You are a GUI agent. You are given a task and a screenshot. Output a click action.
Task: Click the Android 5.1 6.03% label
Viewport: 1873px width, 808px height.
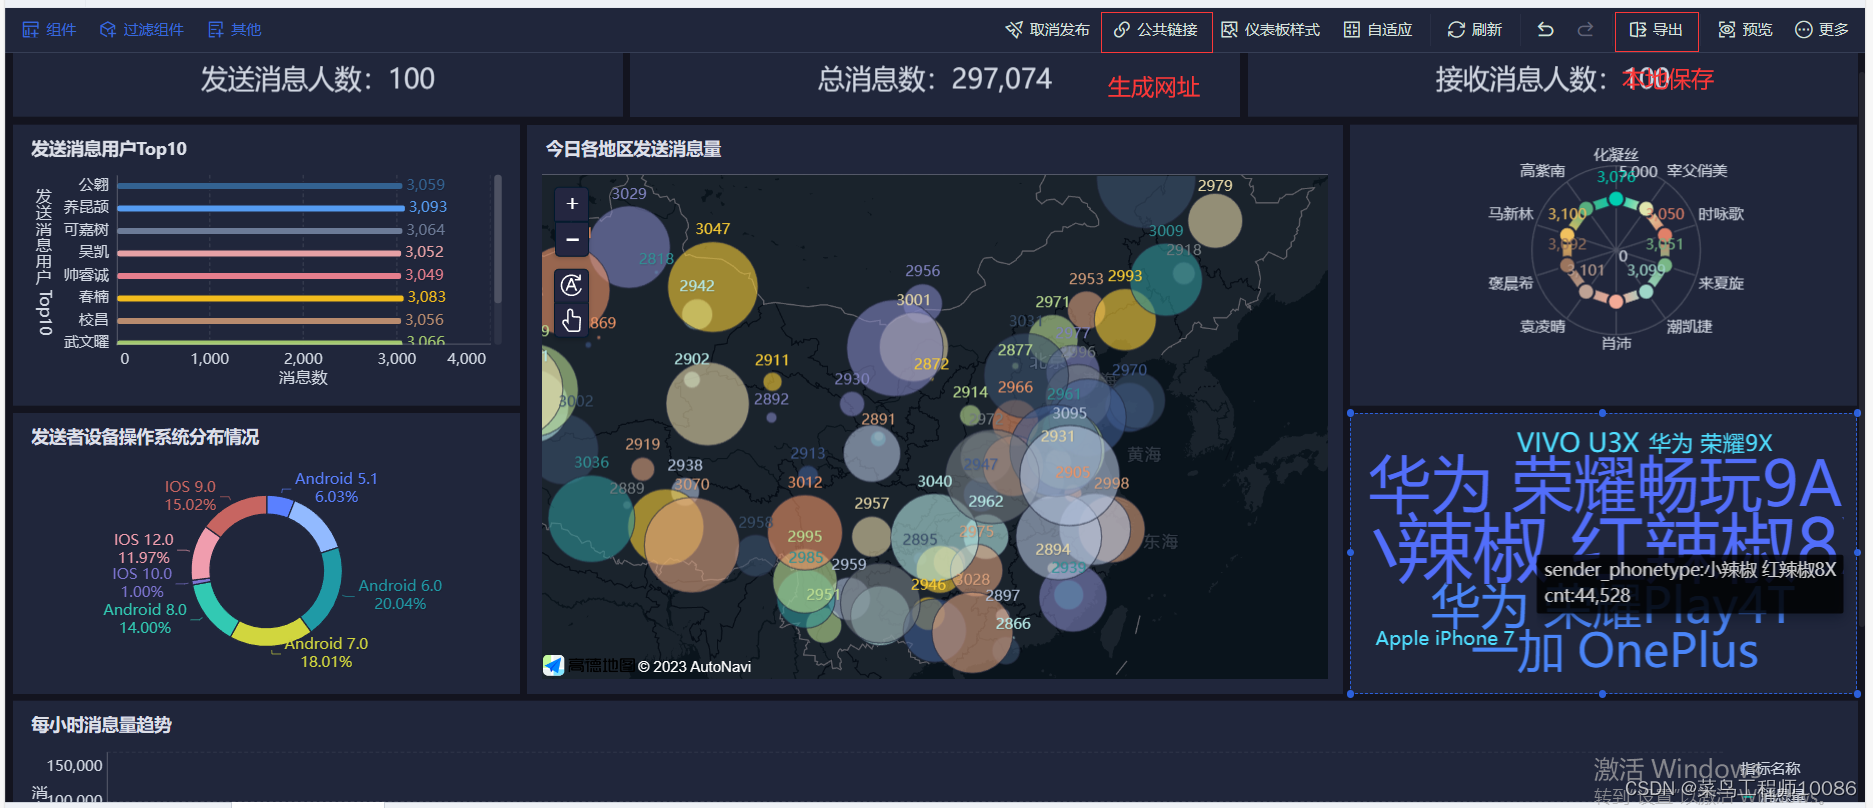pyautogui.click(x=336, y=487)
